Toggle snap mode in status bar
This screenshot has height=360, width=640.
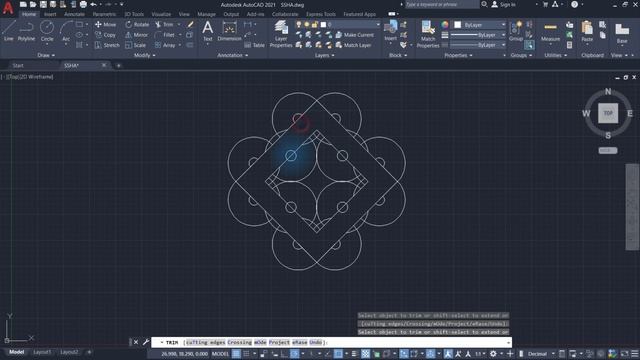pyautogui.click(x=246, y=354)
